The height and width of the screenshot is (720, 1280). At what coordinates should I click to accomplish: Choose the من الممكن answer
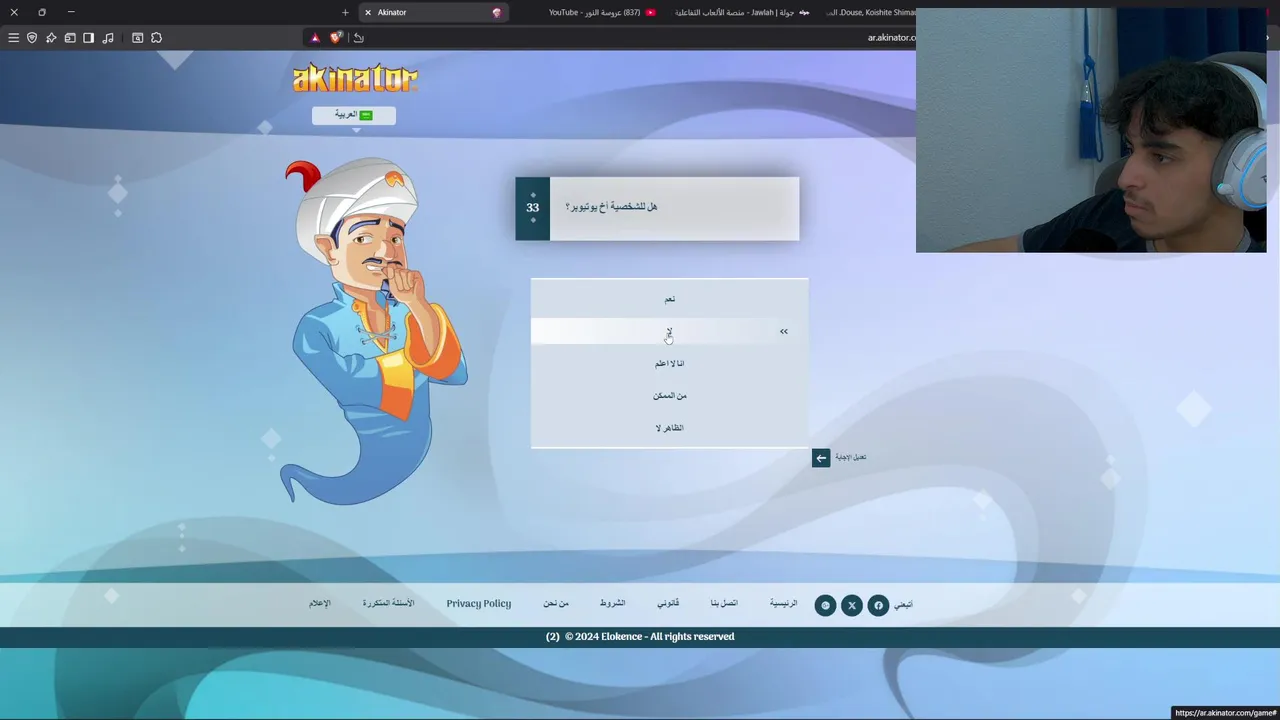pos(669,395)
